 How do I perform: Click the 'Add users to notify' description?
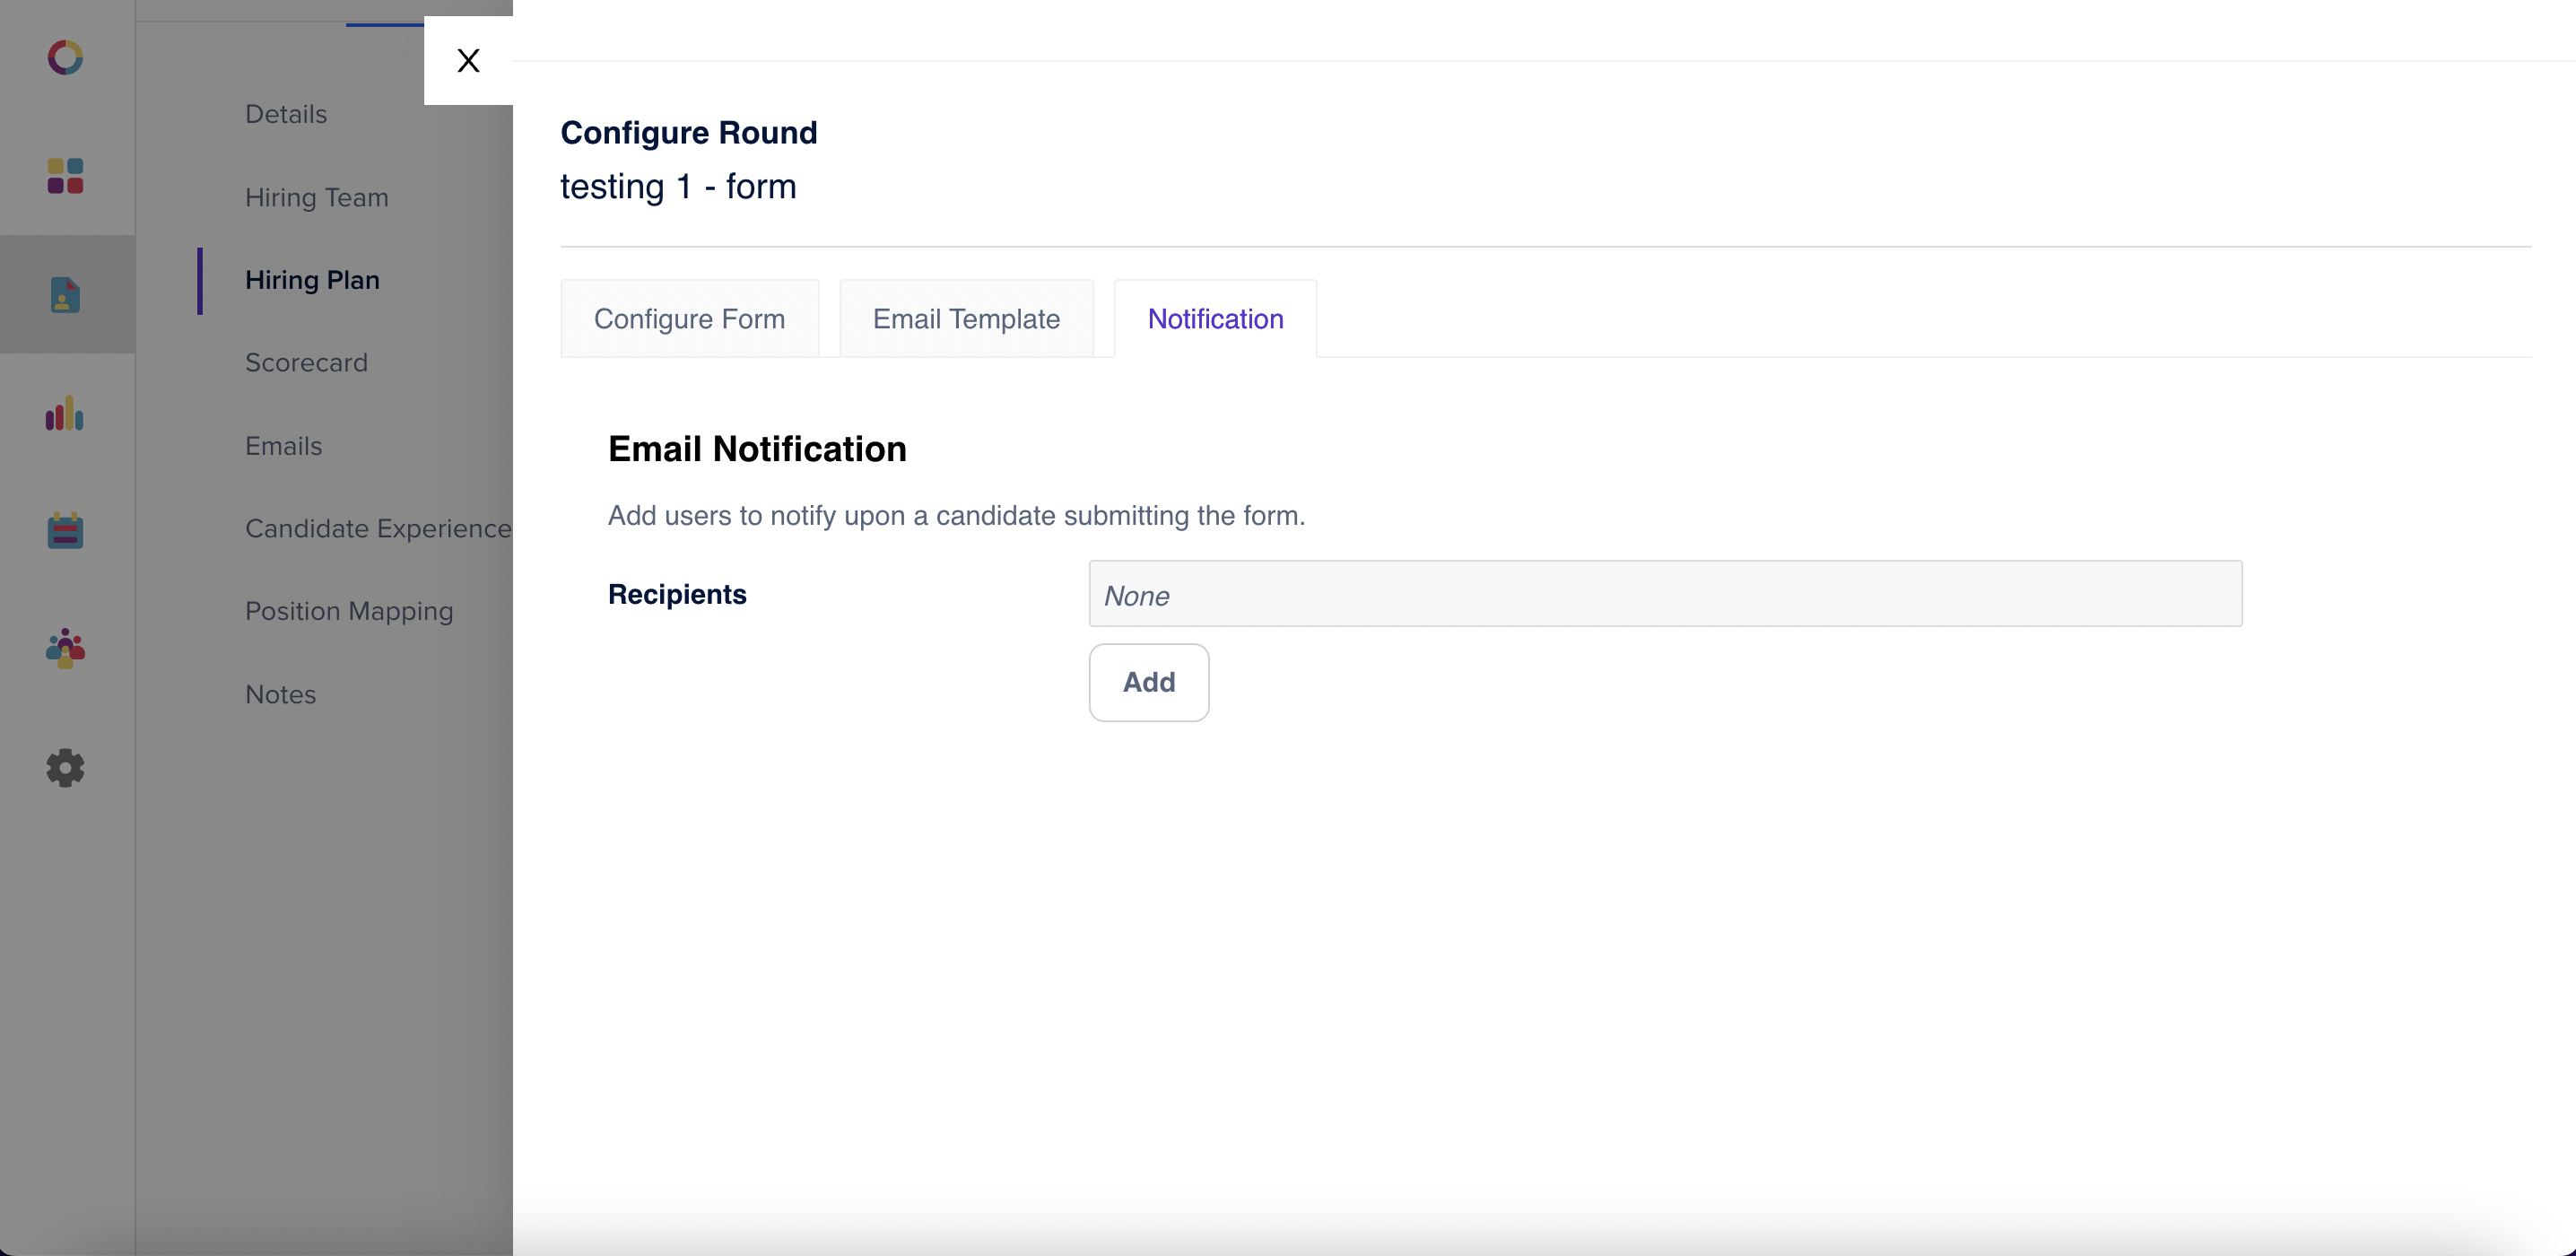tap(957, 516)
